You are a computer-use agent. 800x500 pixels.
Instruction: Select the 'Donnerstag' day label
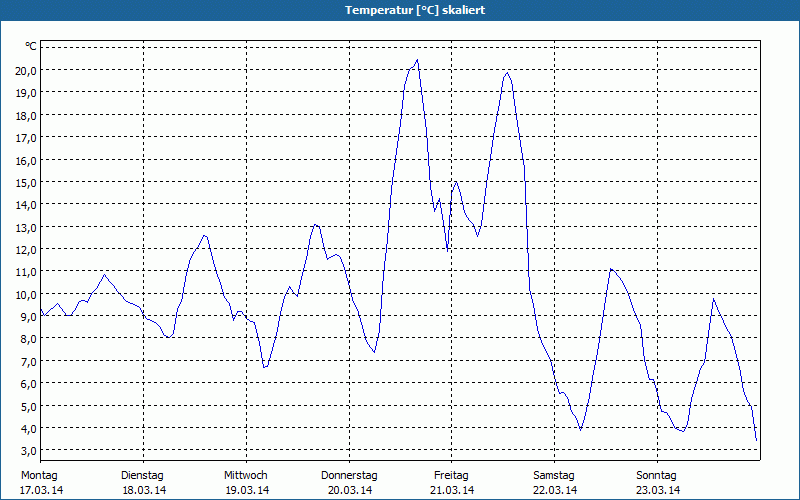(349, 476)
